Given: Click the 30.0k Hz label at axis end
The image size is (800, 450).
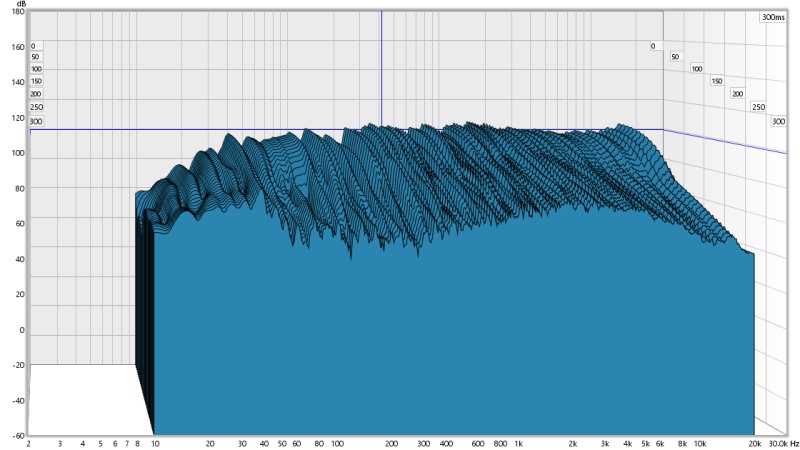Looking at the screenshot, I should pos(783,442).
